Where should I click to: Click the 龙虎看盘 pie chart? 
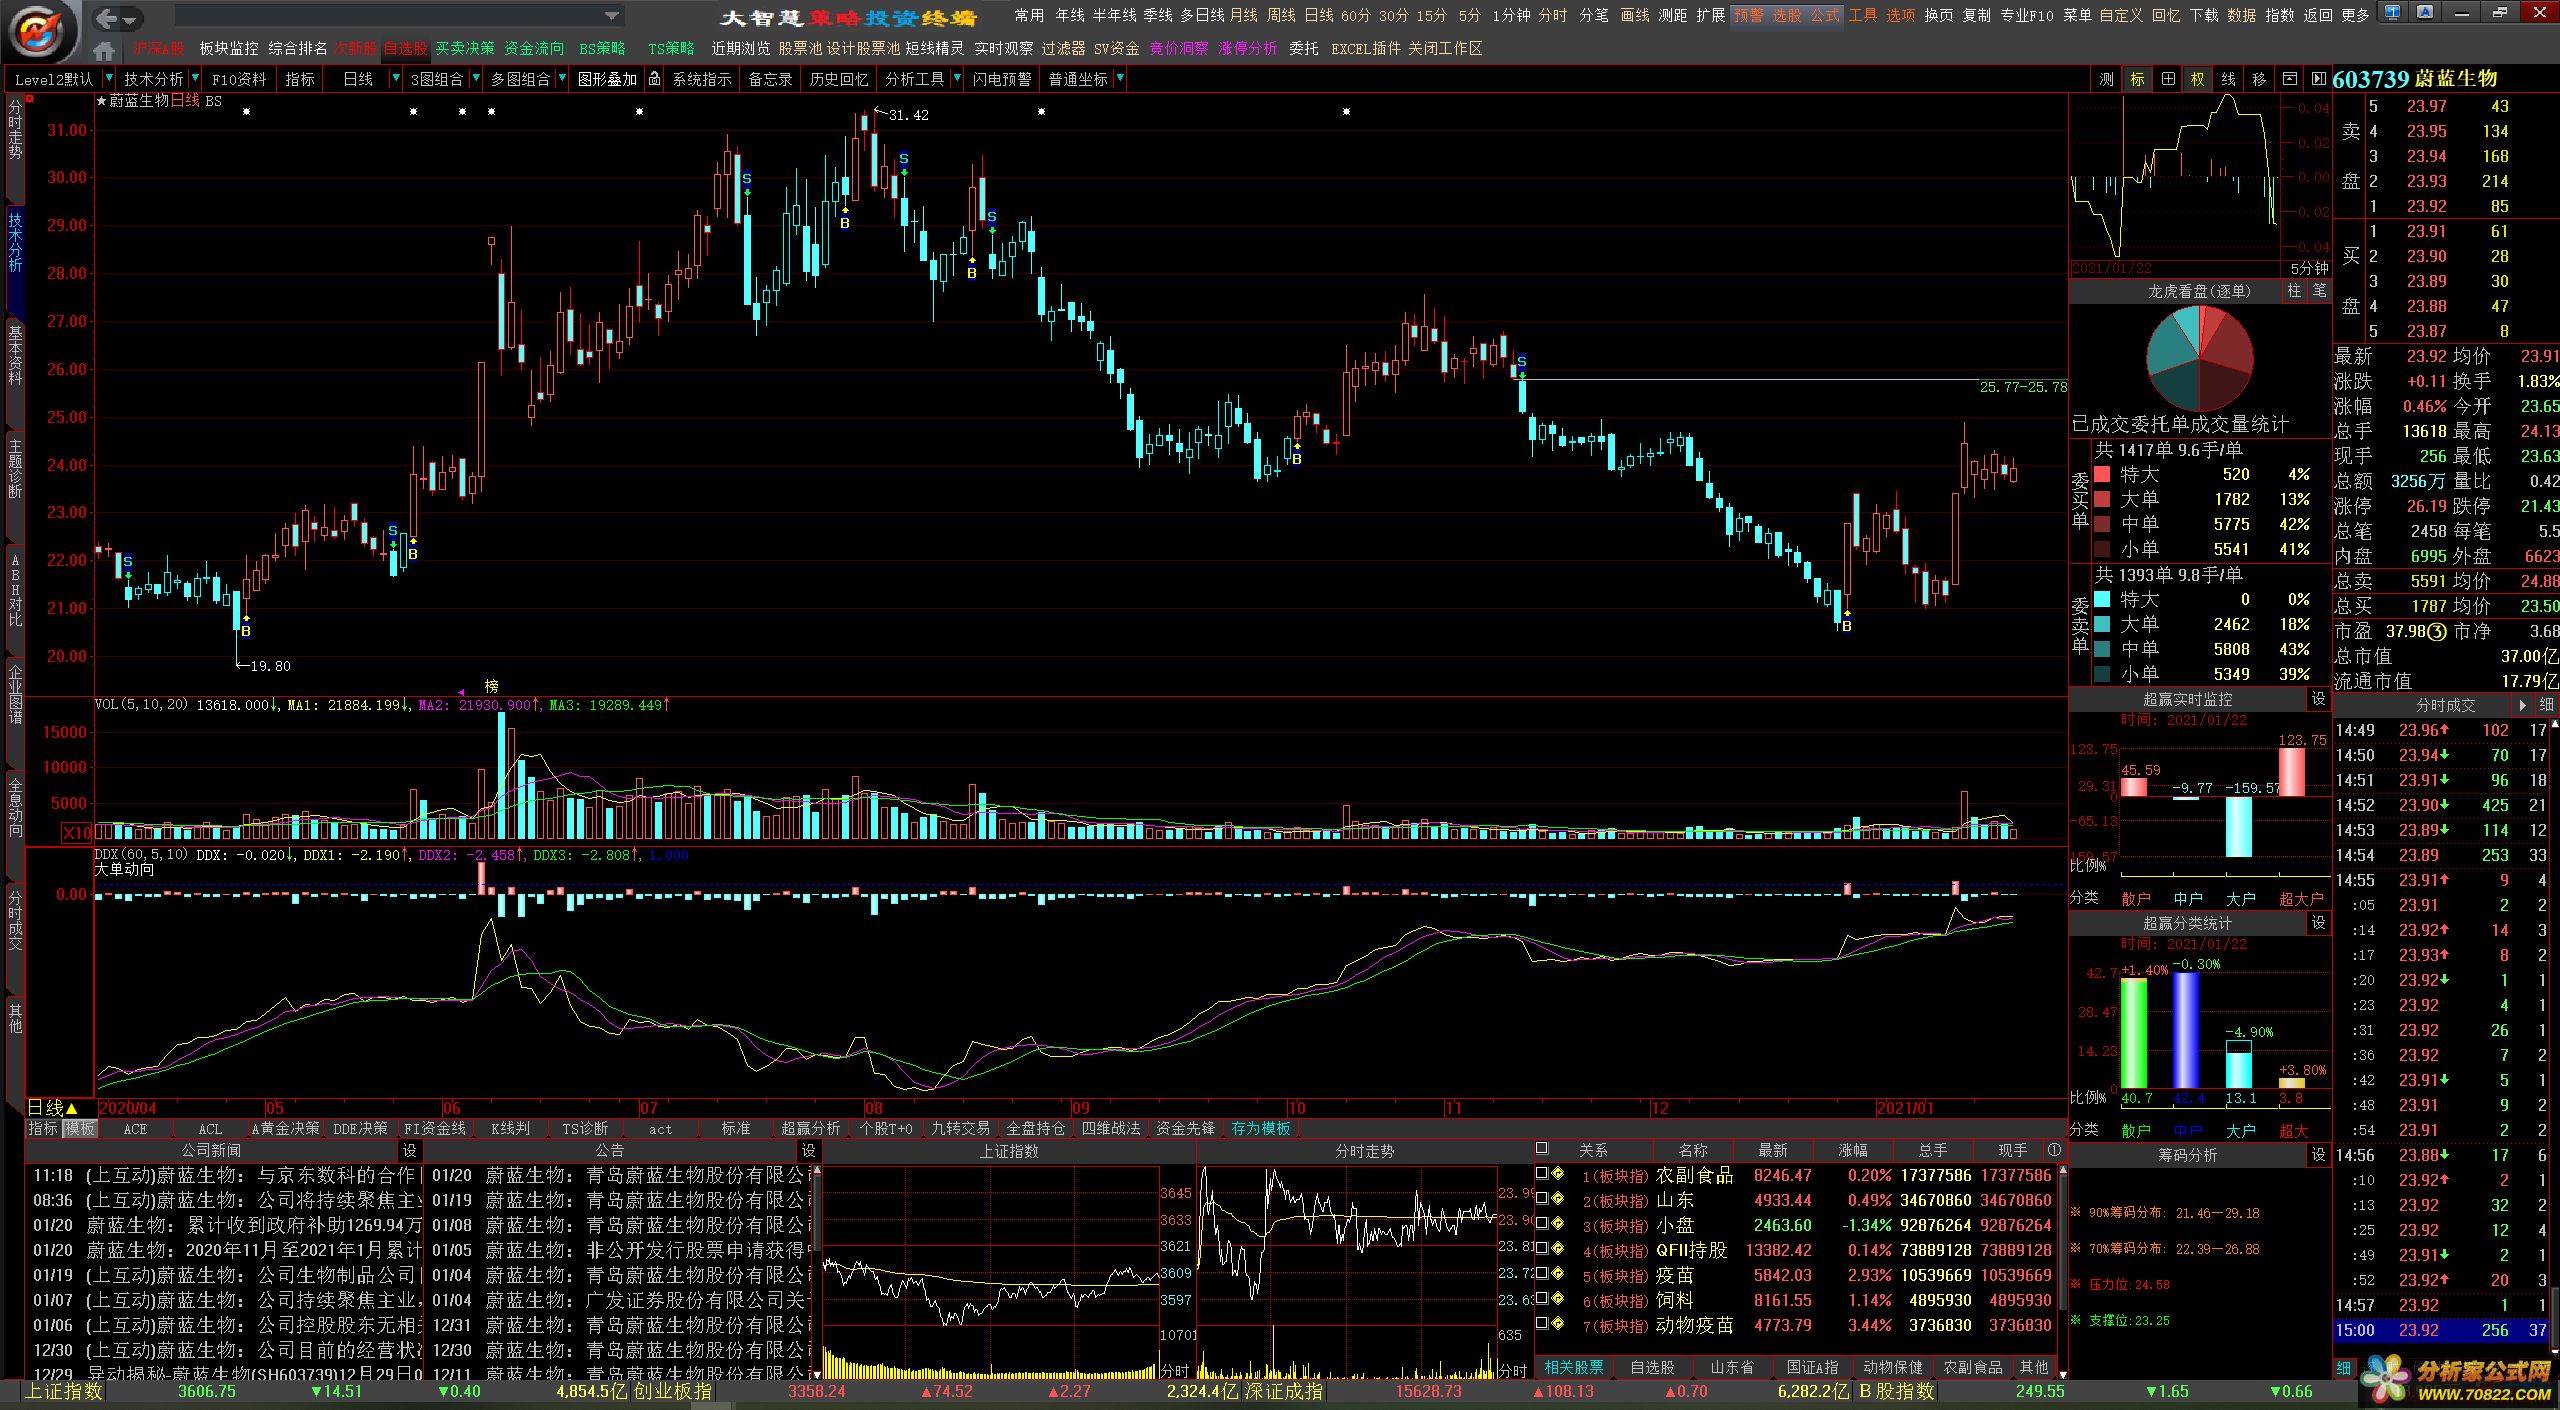click(x=2199, y=357)
